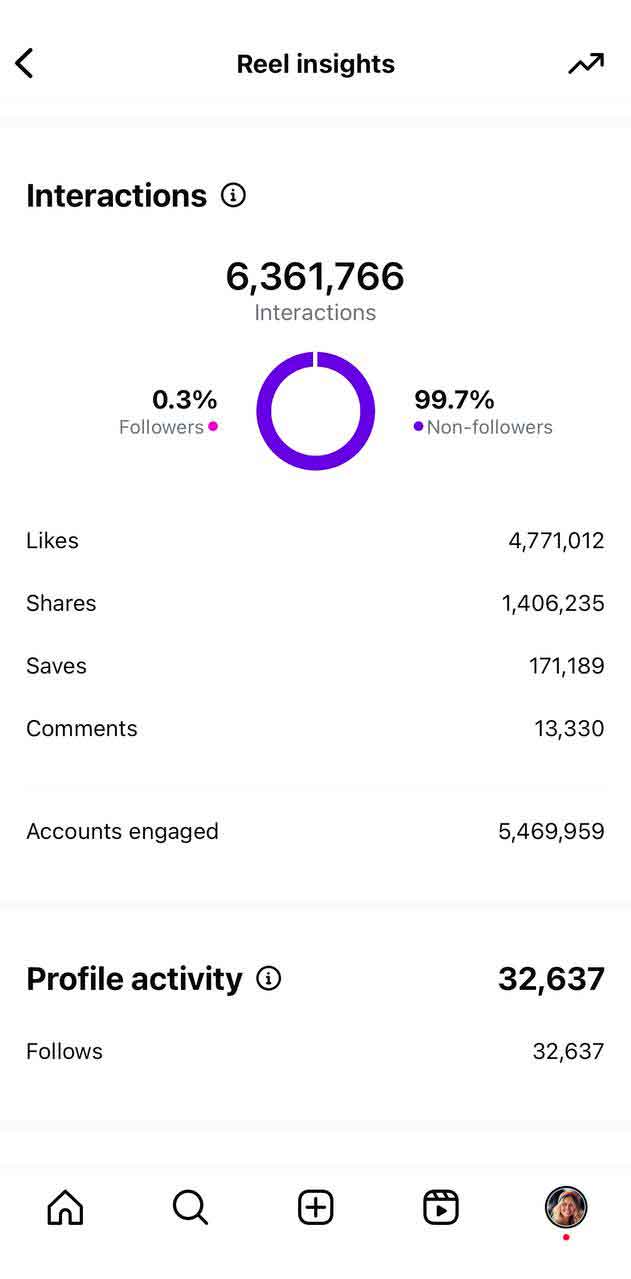
Task: Tap the 6,361,766 interactions total
Action: [x=315, y=276]
